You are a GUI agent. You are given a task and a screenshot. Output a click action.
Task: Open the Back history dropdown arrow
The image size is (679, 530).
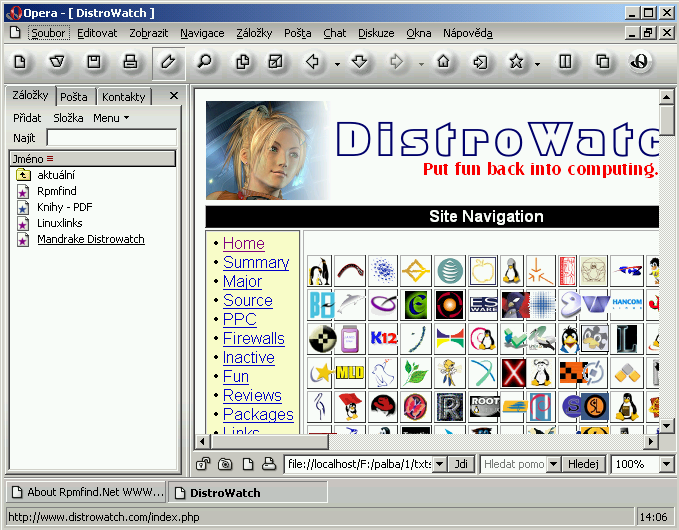[337, 64]
